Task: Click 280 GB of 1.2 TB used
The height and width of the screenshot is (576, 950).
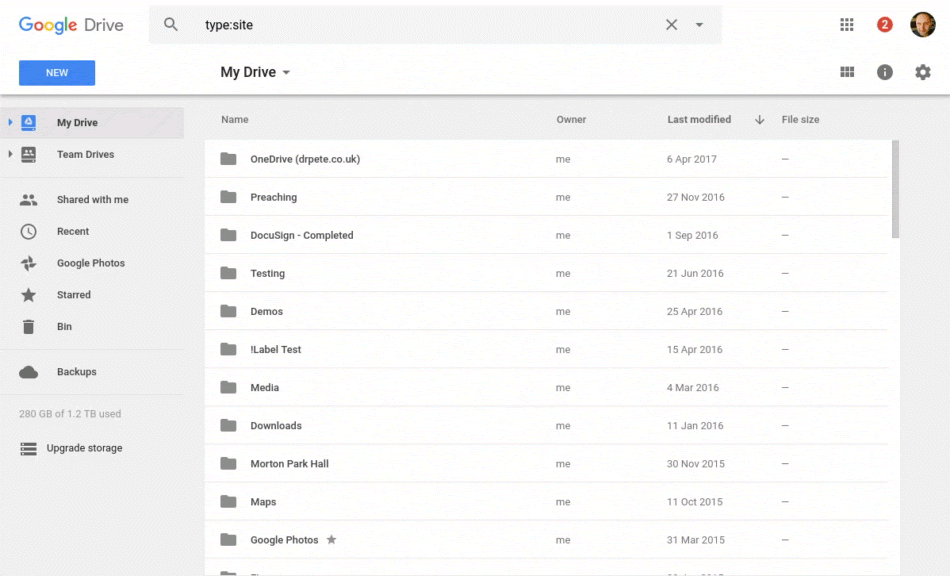Action: [x=70, y=414]
